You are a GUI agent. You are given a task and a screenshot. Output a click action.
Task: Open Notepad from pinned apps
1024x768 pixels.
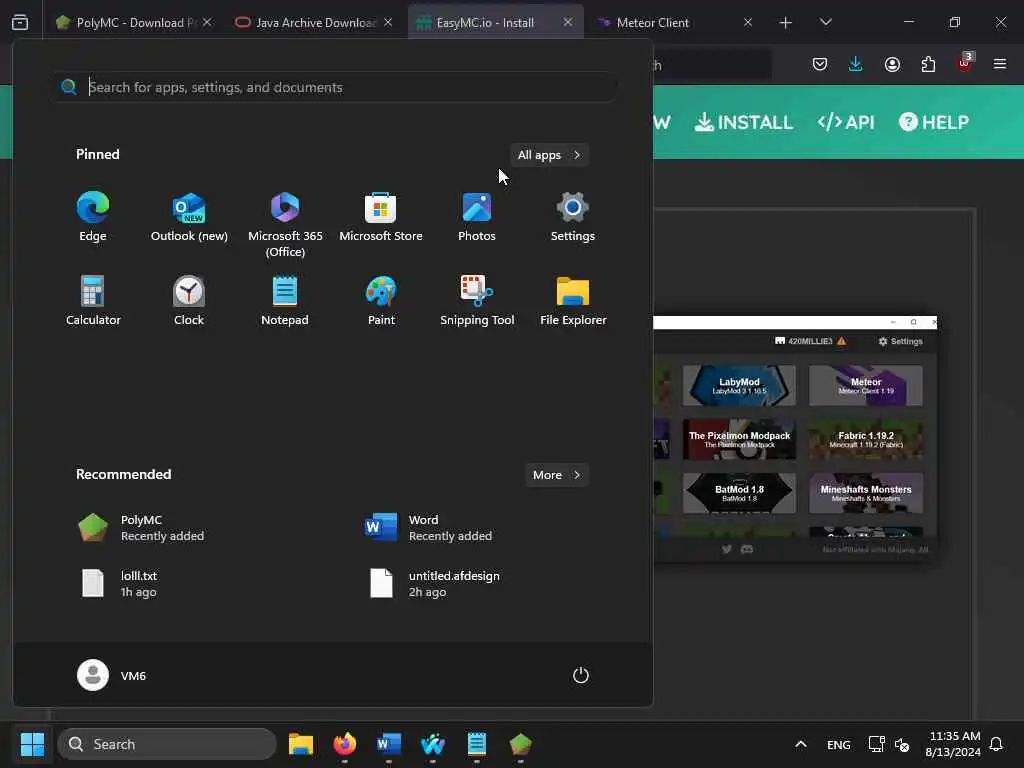click(x=285, y=301)
